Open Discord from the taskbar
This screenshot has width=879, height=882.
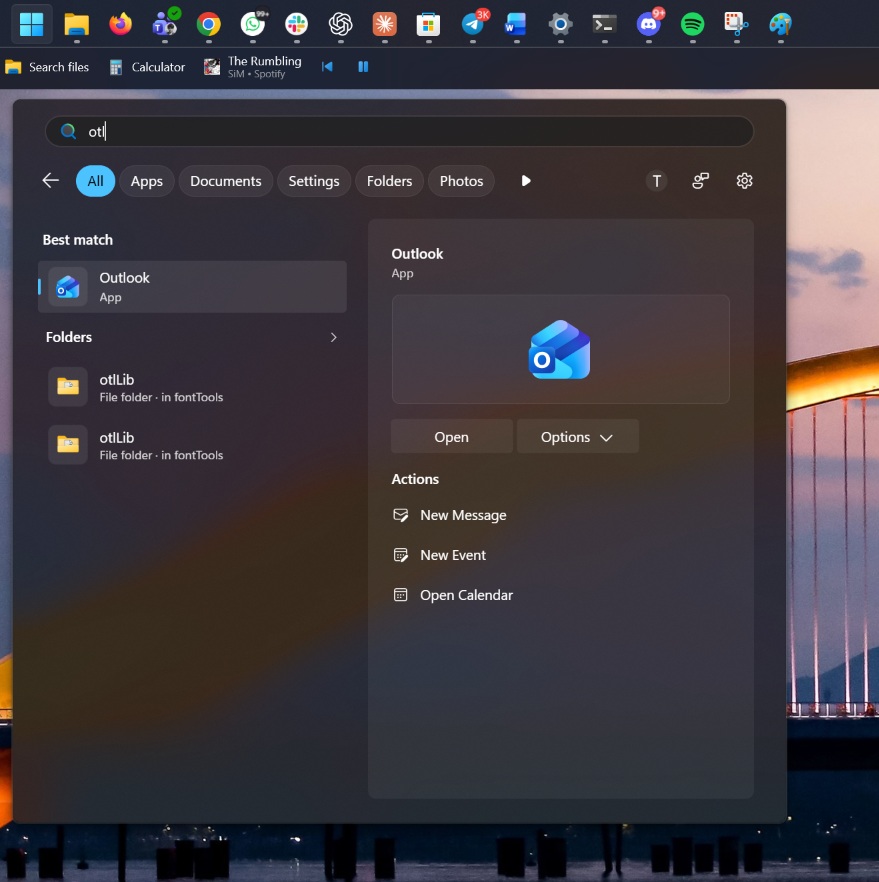649,24
